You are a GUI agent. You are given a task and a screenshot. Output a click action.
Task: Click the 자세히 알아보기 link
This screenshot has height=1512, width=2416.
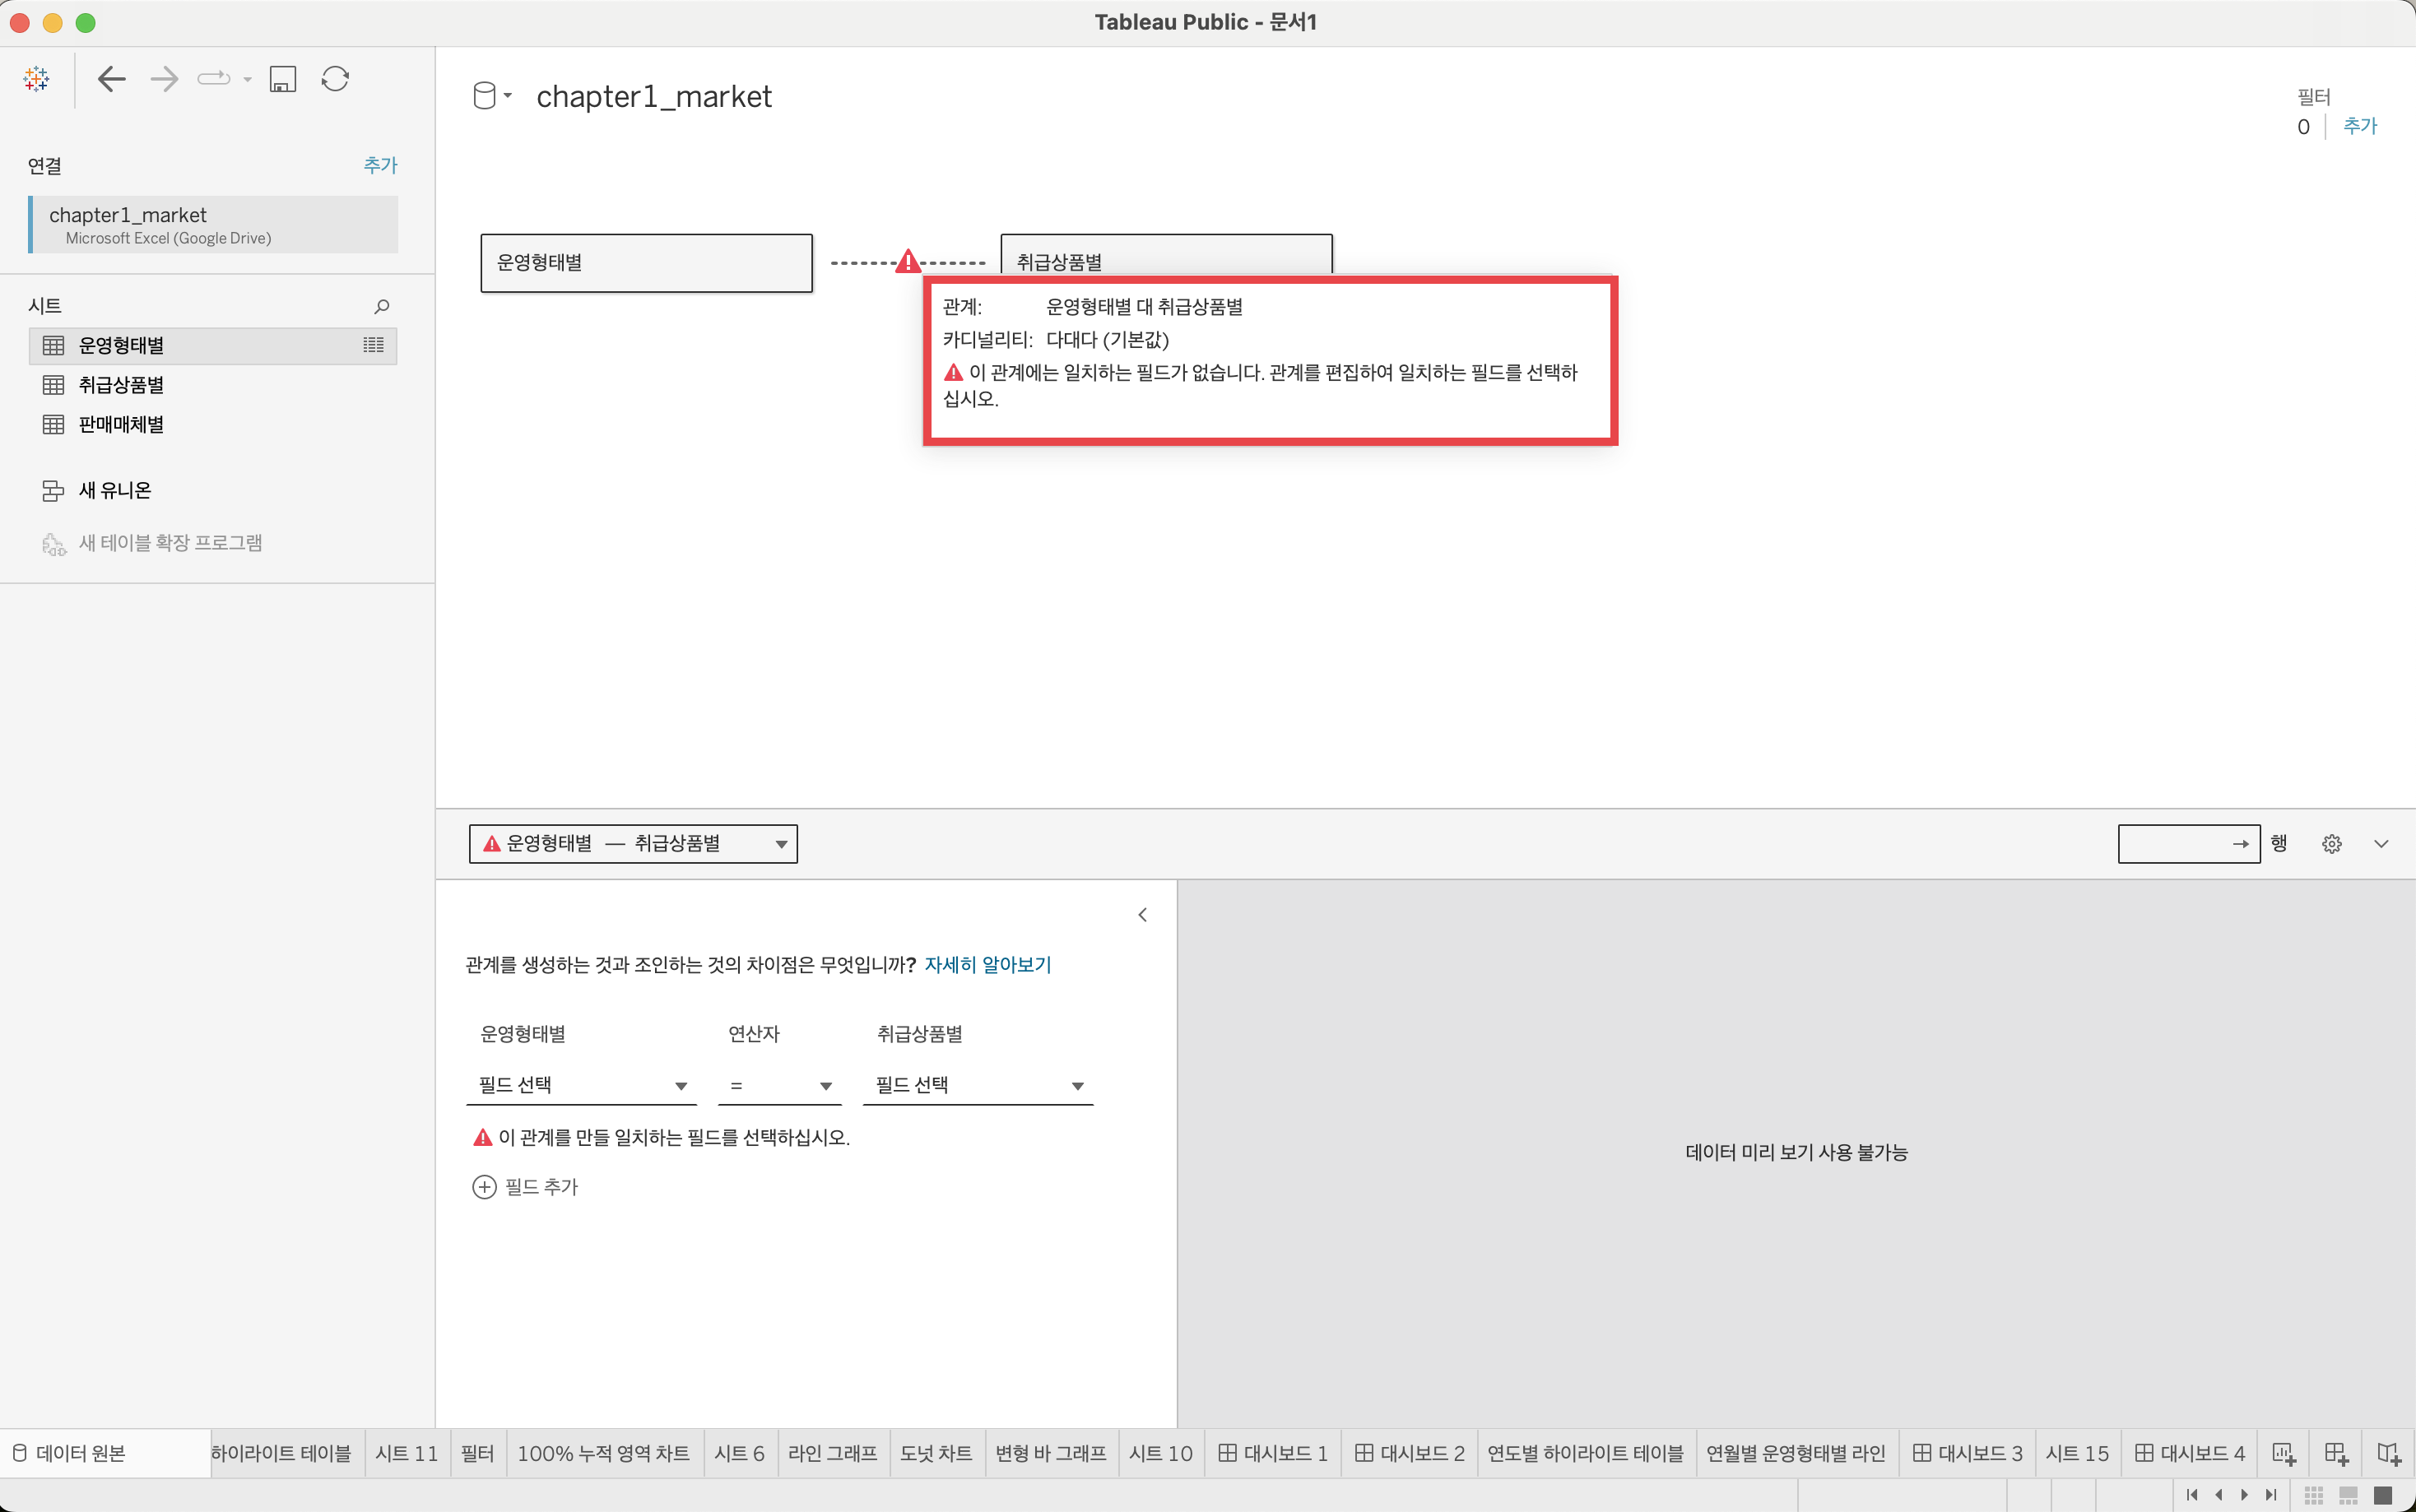click(987, 965)
